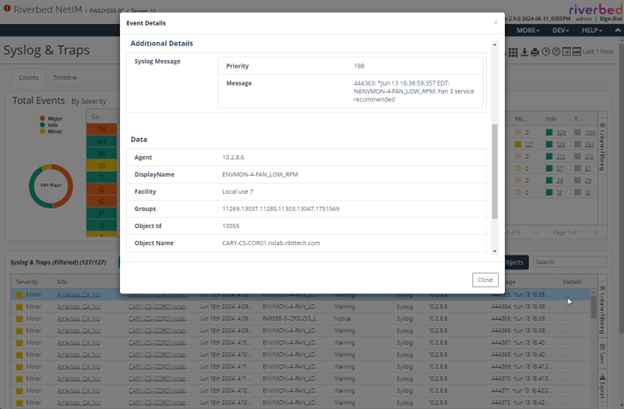Click the download export icon
The image size is (624, 409).
(x=524, y=52)
